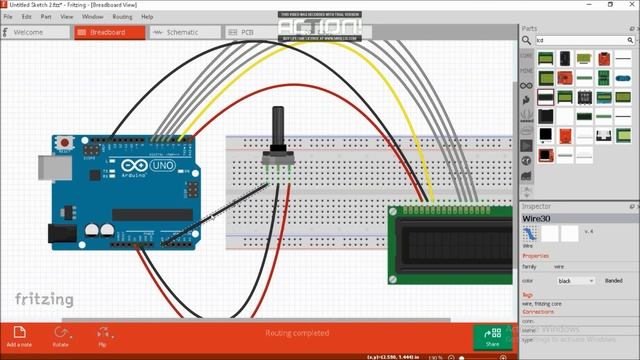The width and height of the screenshot is (640, 360).
Task: Click the Fritzing welcome tab icon
Action: tap(5, 32)
